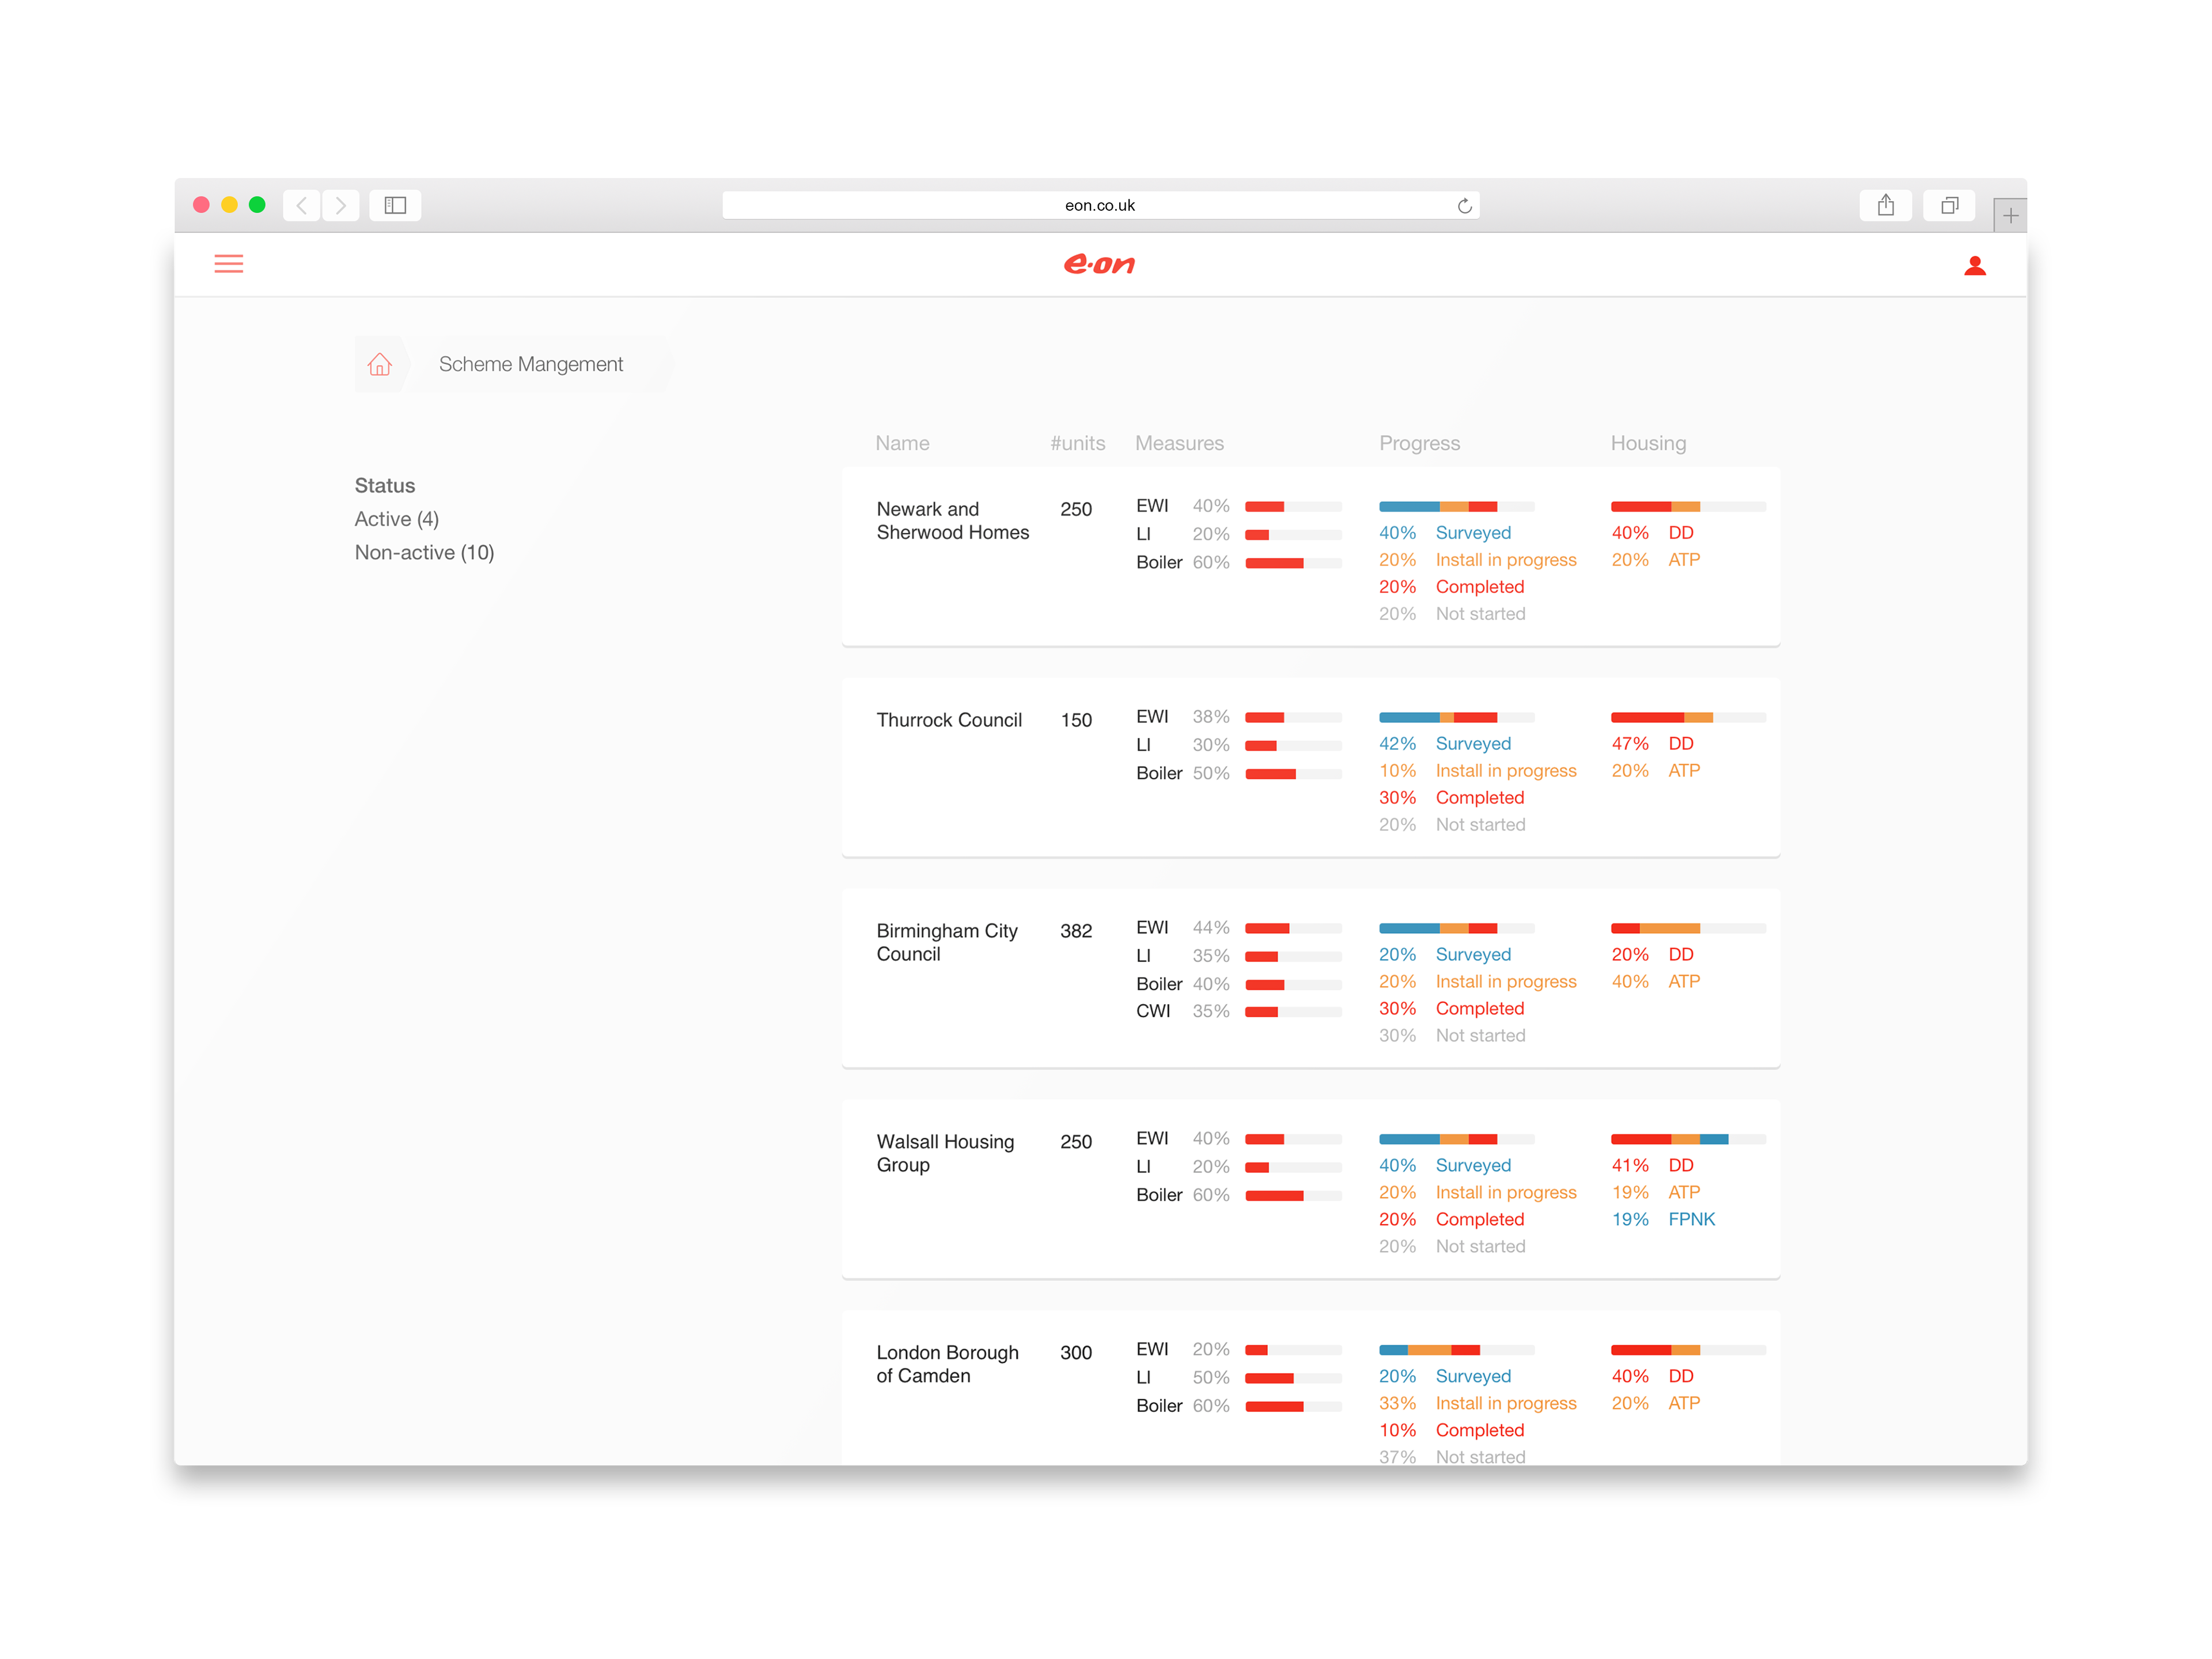Click the eon.co.uk address bar
2212x1659 pixels.
1099,205
